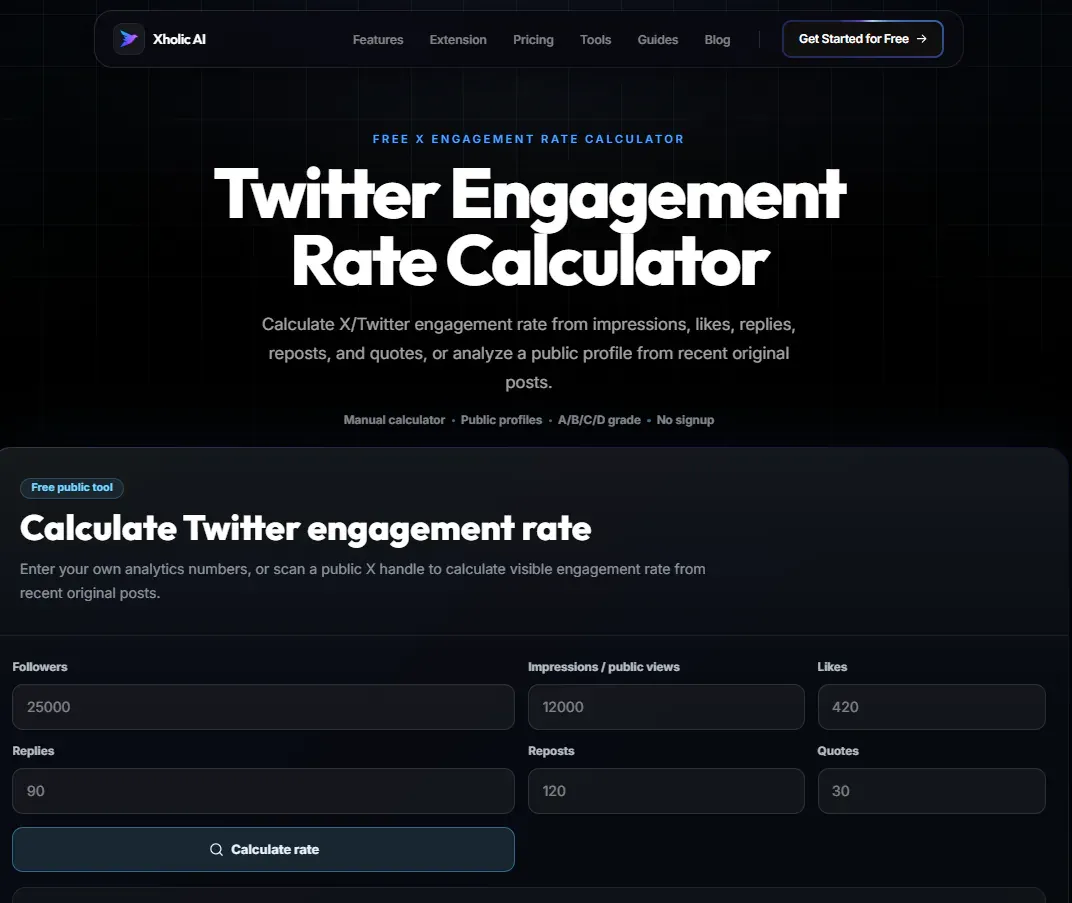Open the Features menu item

(x=378, y=40)
